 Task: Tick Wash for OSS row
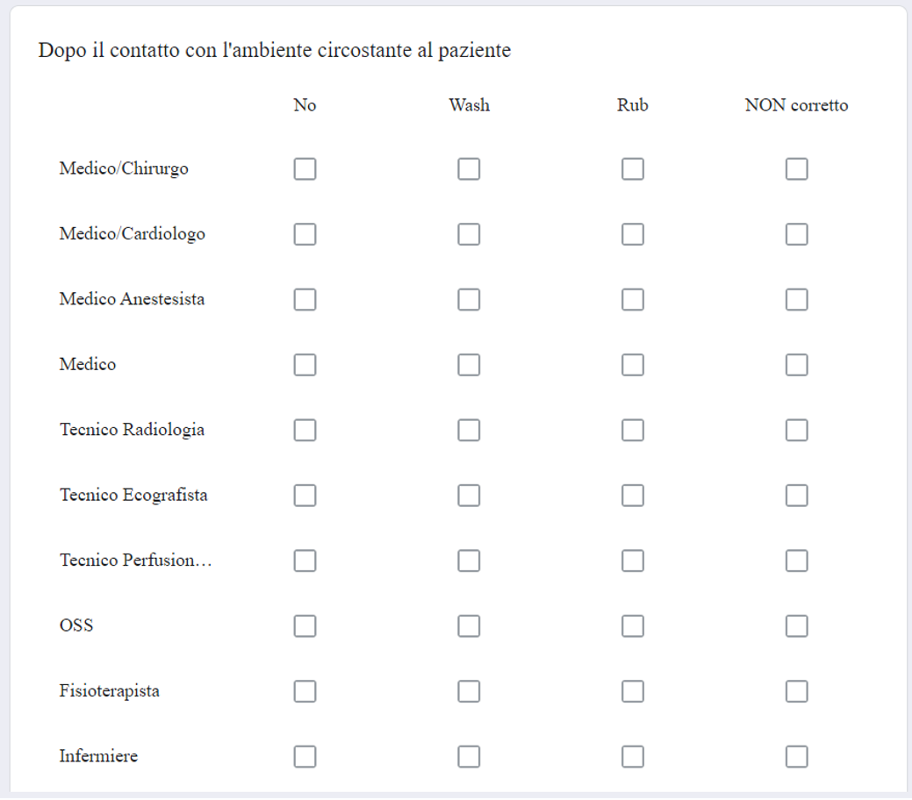(x=469, y=626)
